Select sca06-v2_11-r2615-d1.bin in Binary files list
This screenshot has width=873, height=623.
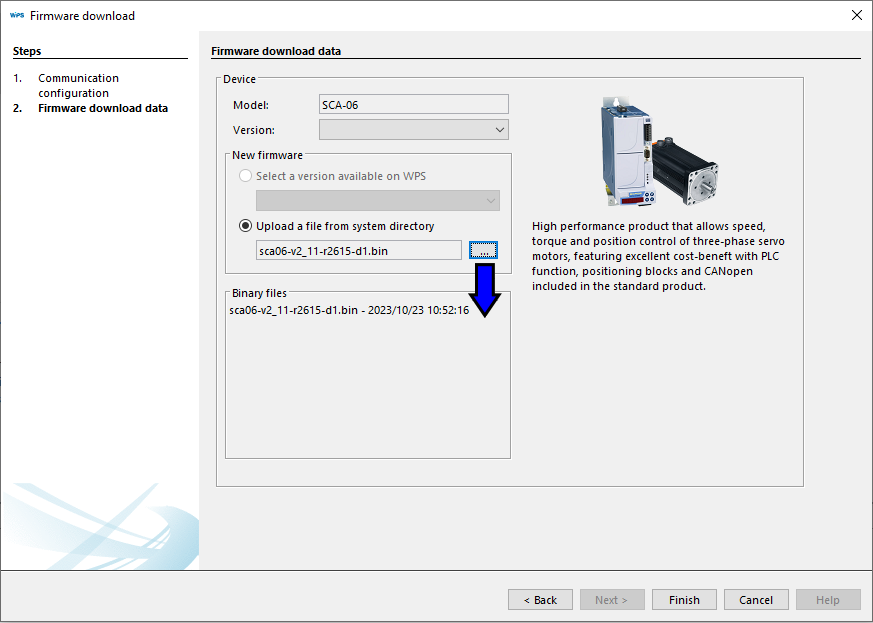(349, 311)
